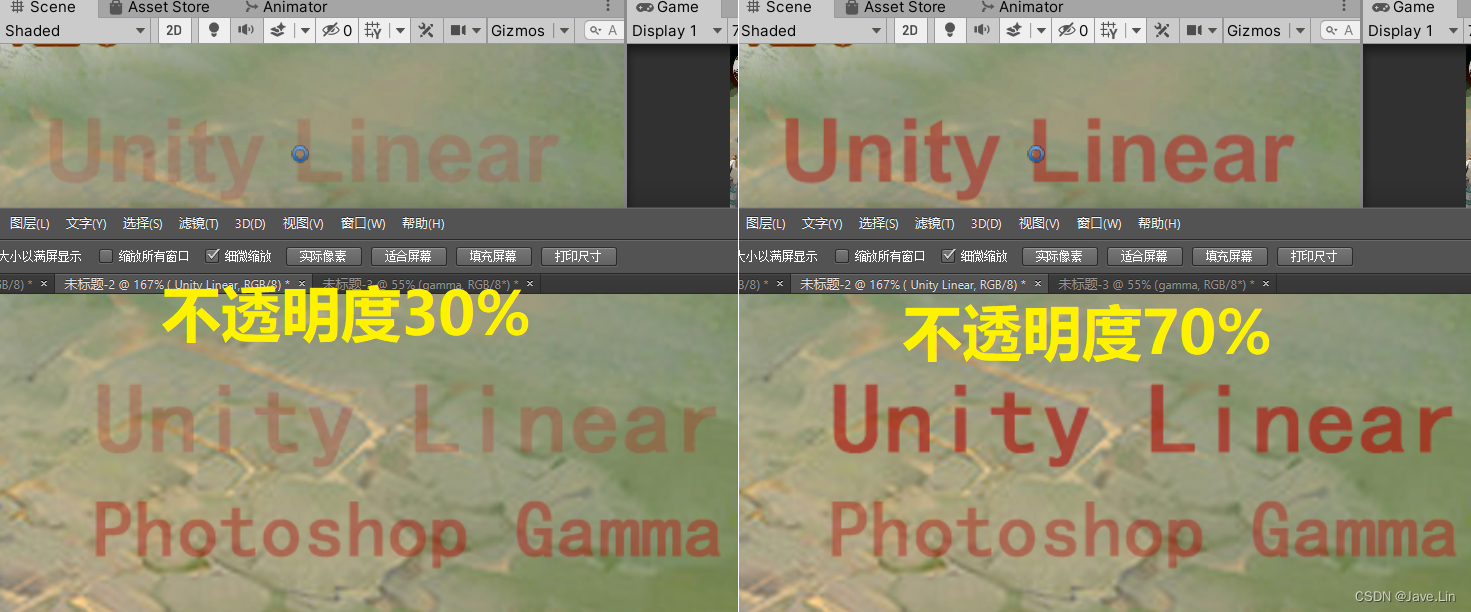Enable the 缩放所有窗口 checkbox
This screenshot has height=612, width=1471.
(105, 255)
